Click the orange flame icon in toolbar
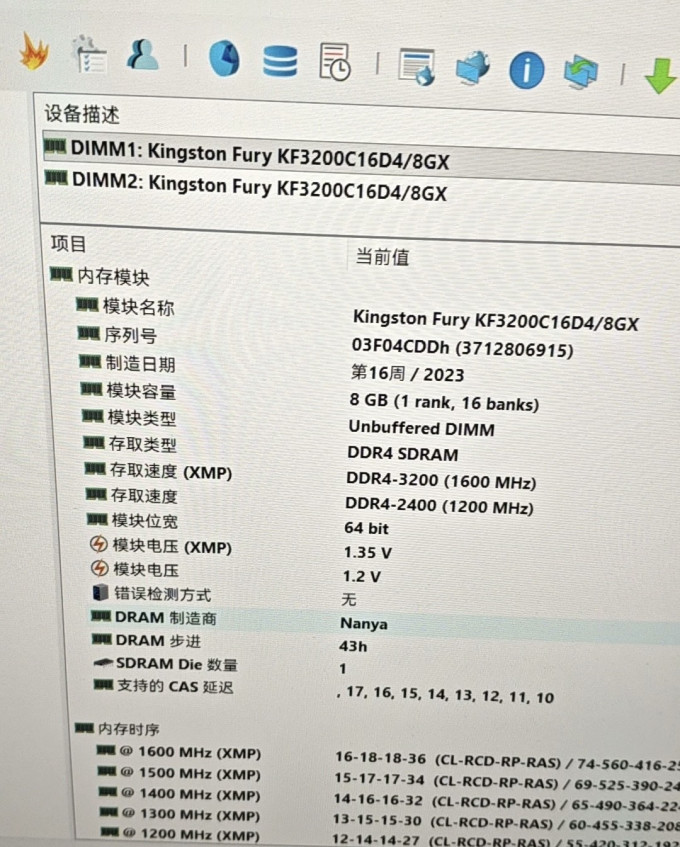680x847 pixels. pos(34,51)
